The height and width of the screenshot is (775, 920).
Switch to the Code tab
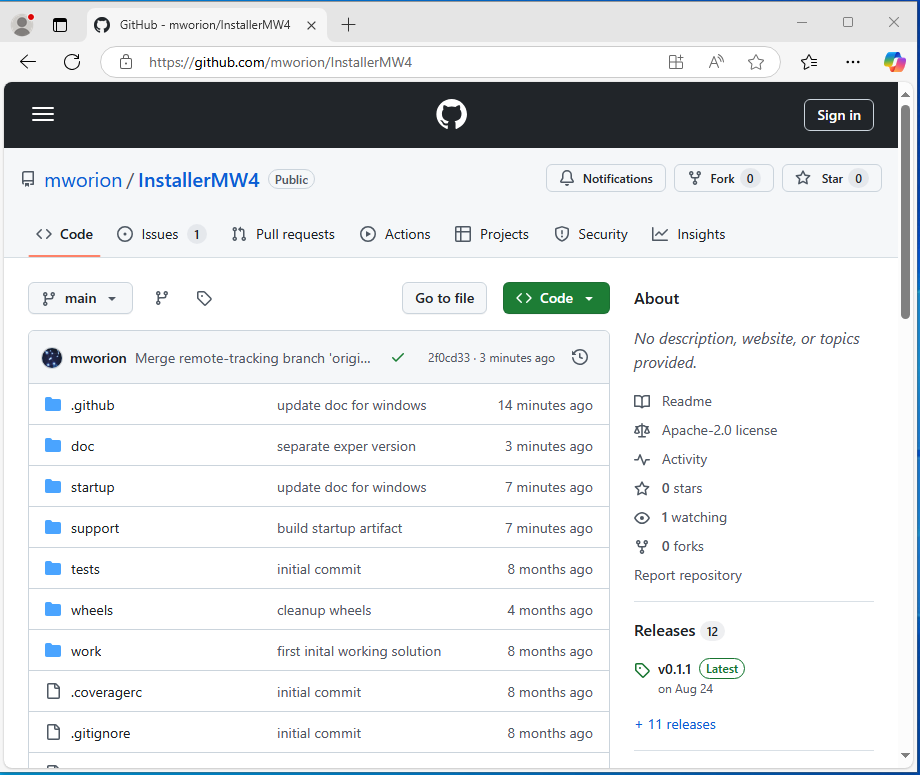(65, 235)
